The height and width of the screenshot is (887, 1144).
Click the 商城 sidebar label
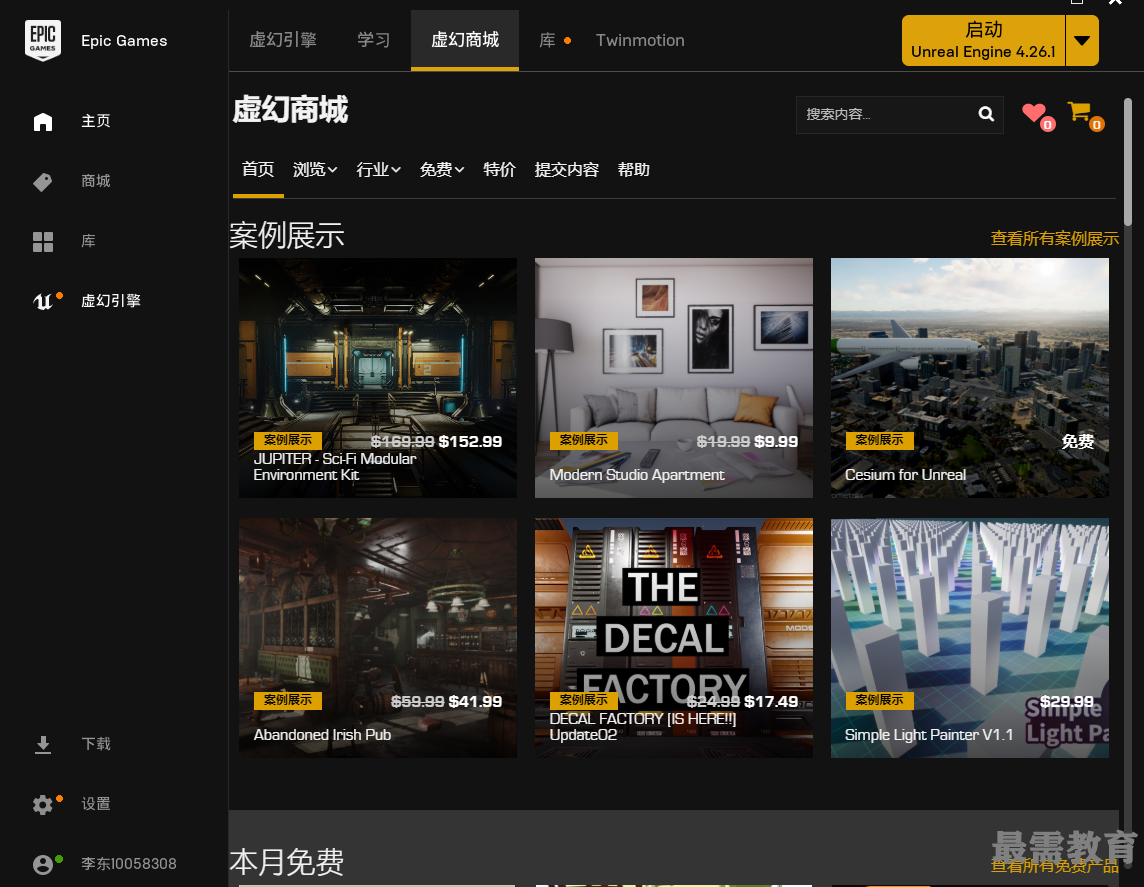96,181
